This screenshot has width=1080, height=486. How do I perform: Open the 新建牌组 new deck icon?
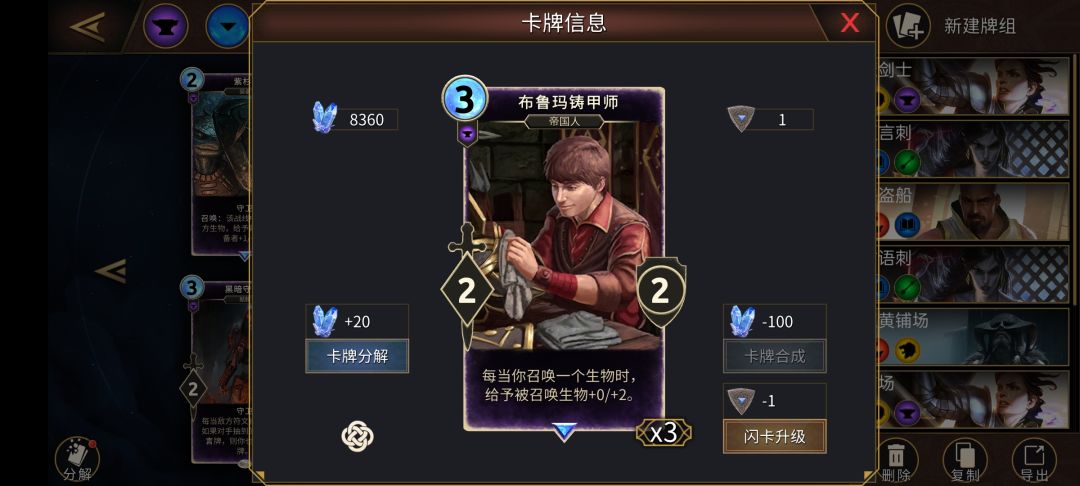tap(908, 26)
